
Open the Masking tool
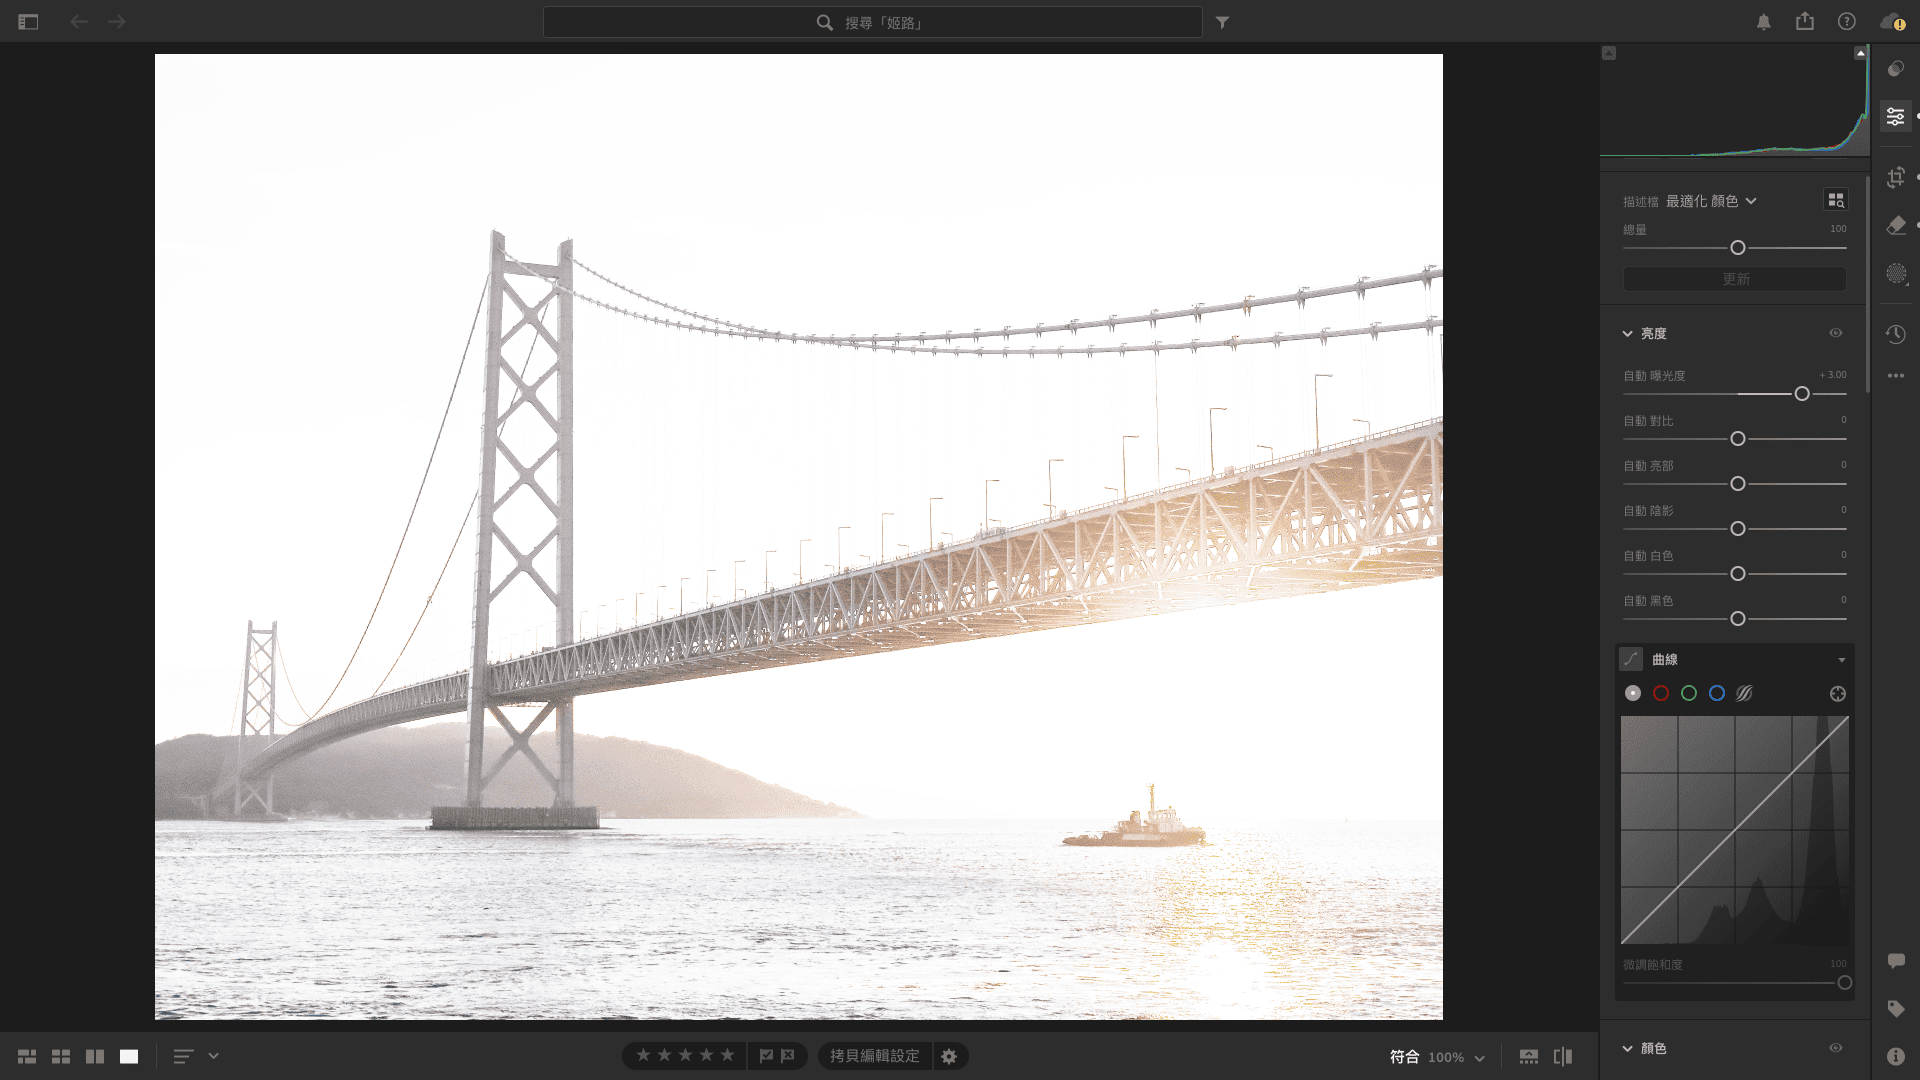tap(1895, 274)
